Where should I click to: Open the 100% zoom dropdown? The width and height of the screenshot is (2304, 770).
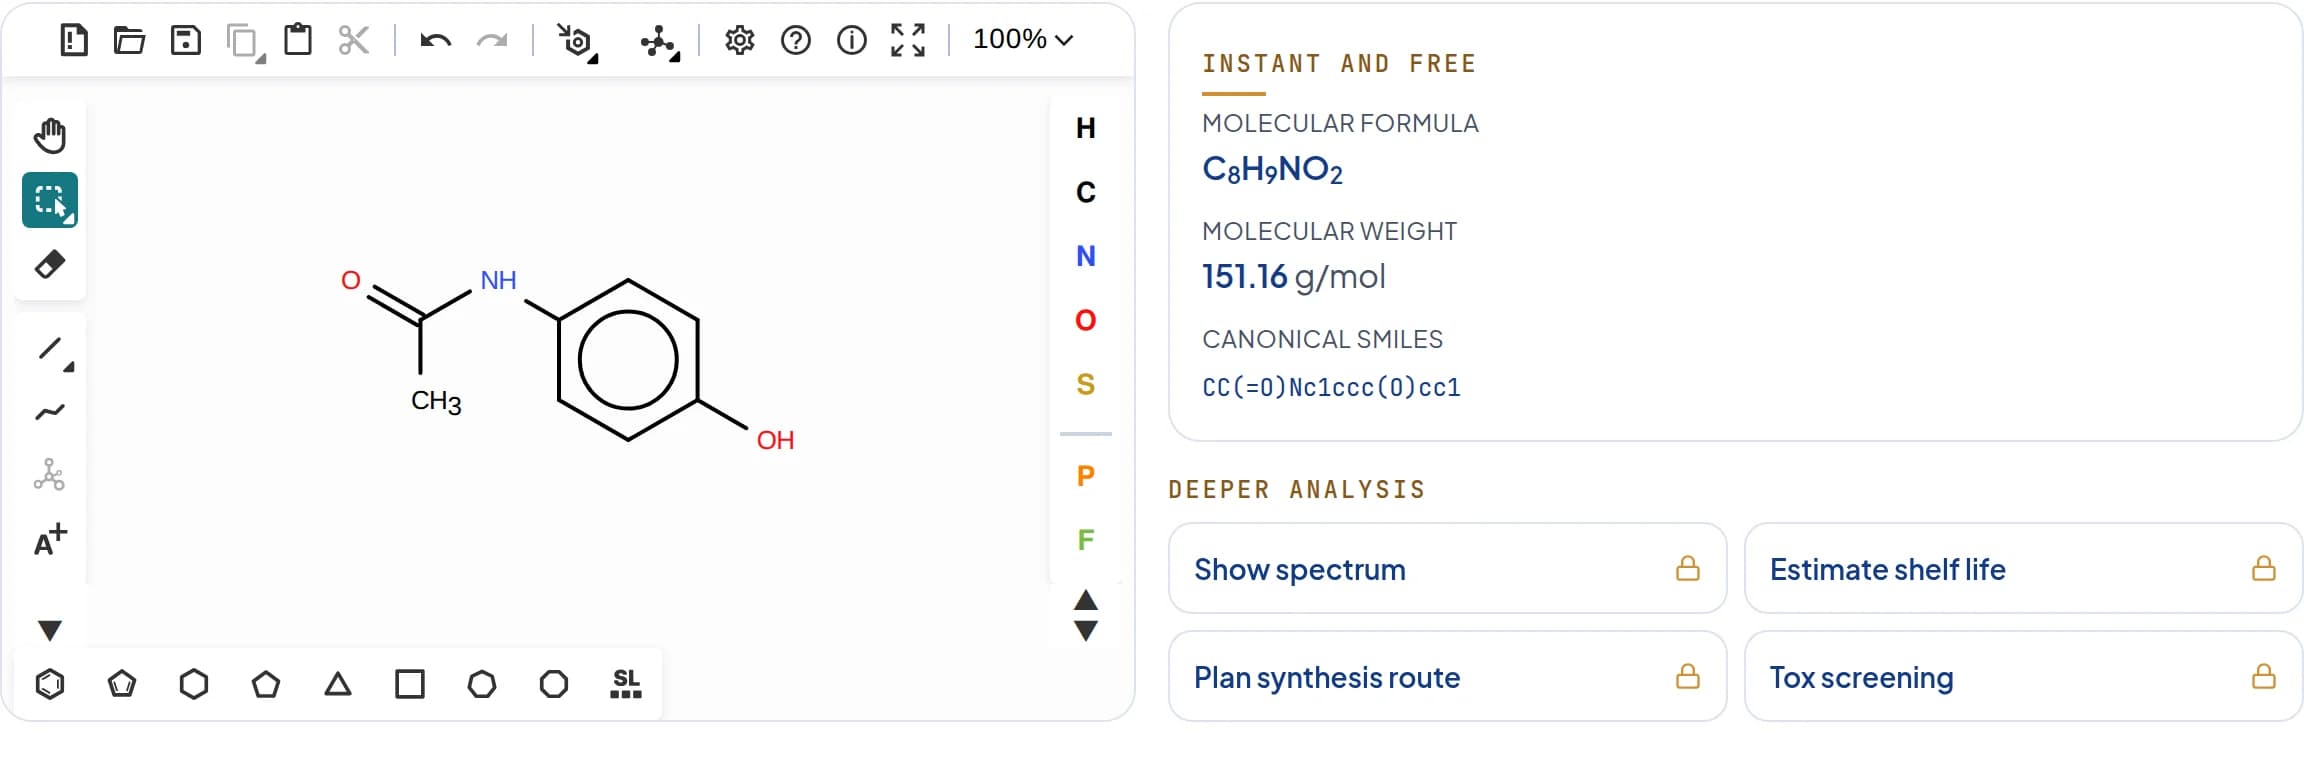tap(1022, 40)
